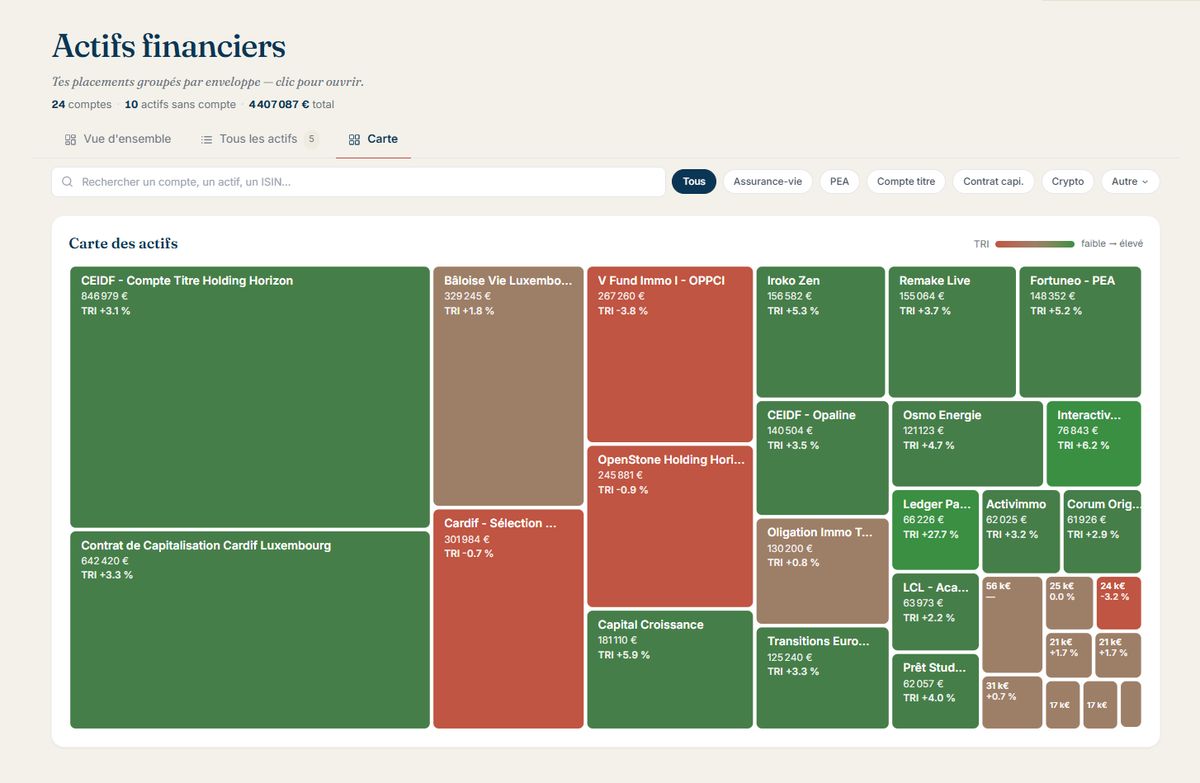Select the Carte tab
The width and height of the screenshot is (1200, 783).
[x=373, y=139]
